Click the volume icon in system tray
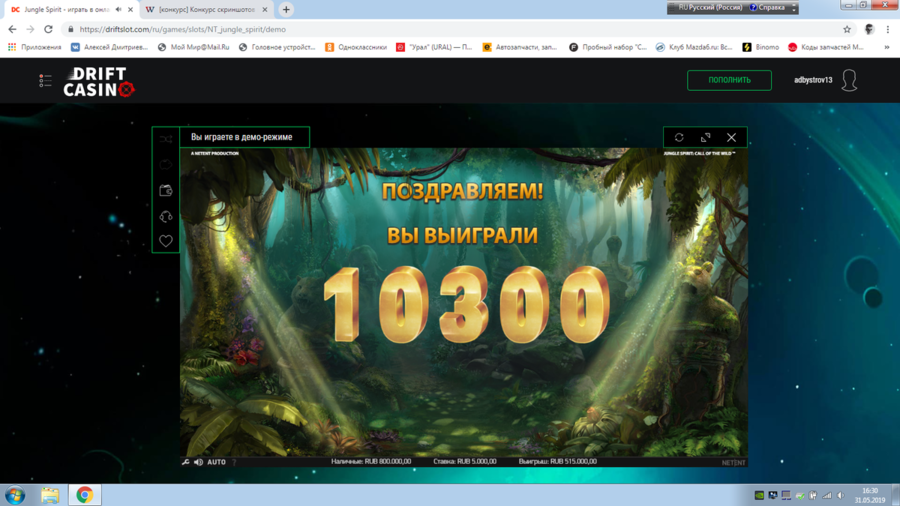Viewport: 900px width, 506px height. pyautogui.click(x=840, y=495)
